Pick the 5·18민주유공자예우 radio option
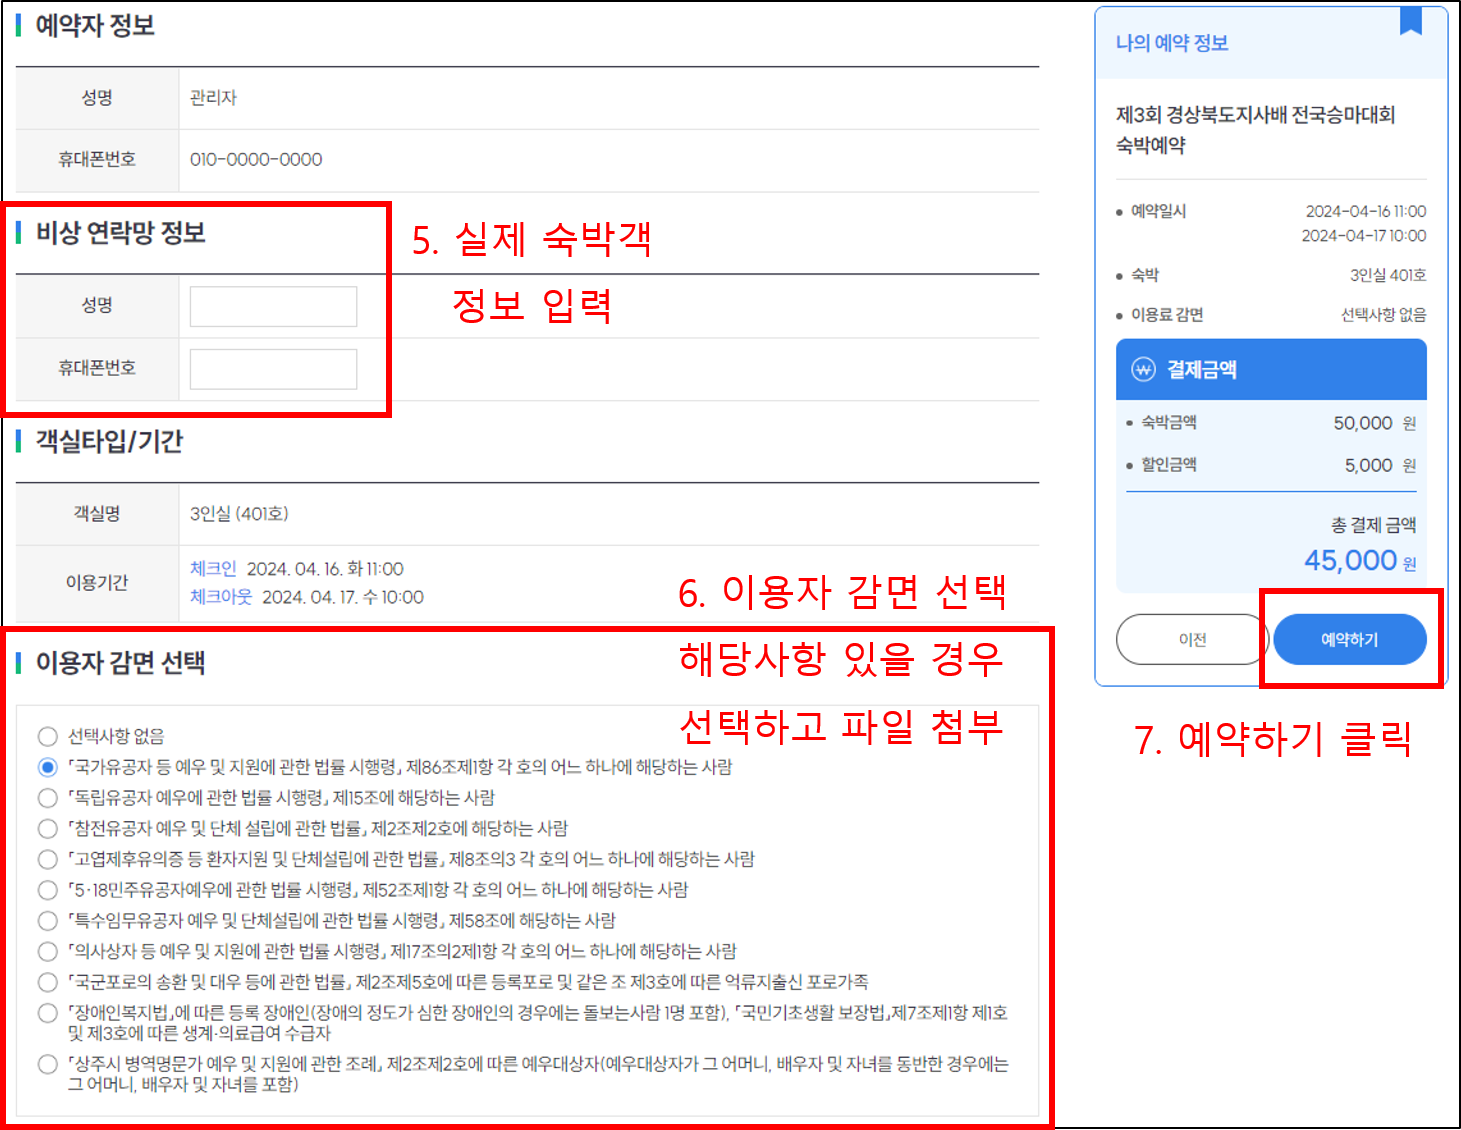1461x1130 pixels. (x=47, y=890)
